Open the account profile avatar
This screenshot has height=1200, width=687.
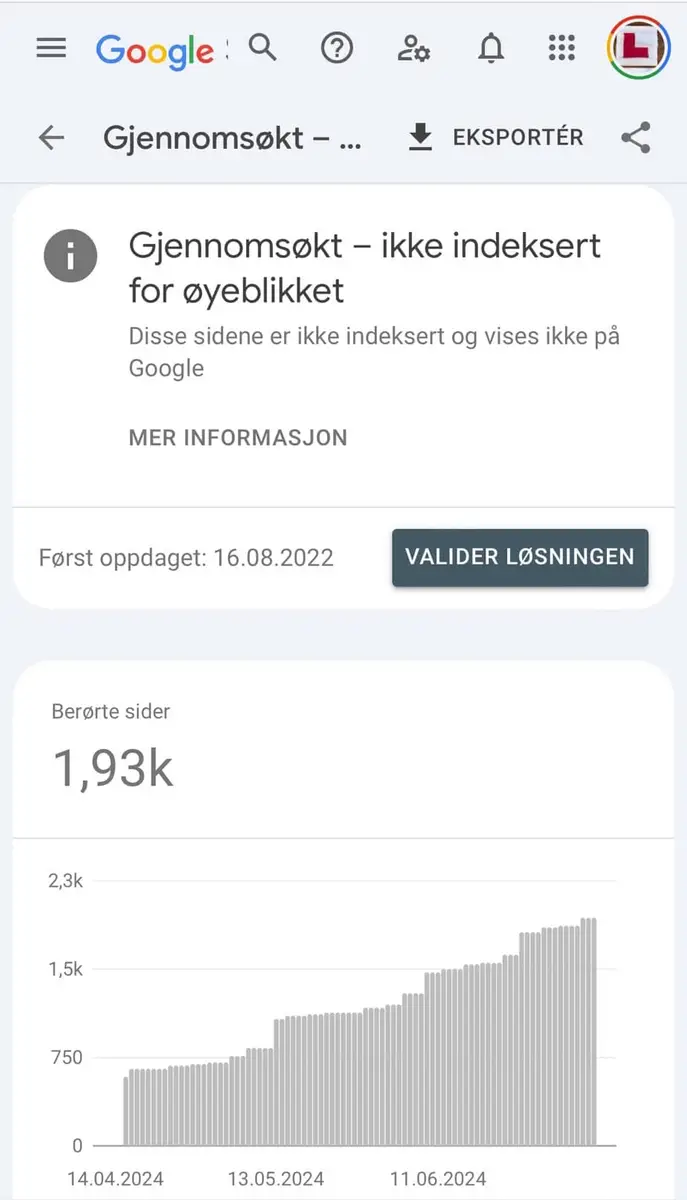pyautogui.click(x=639, y=48)
